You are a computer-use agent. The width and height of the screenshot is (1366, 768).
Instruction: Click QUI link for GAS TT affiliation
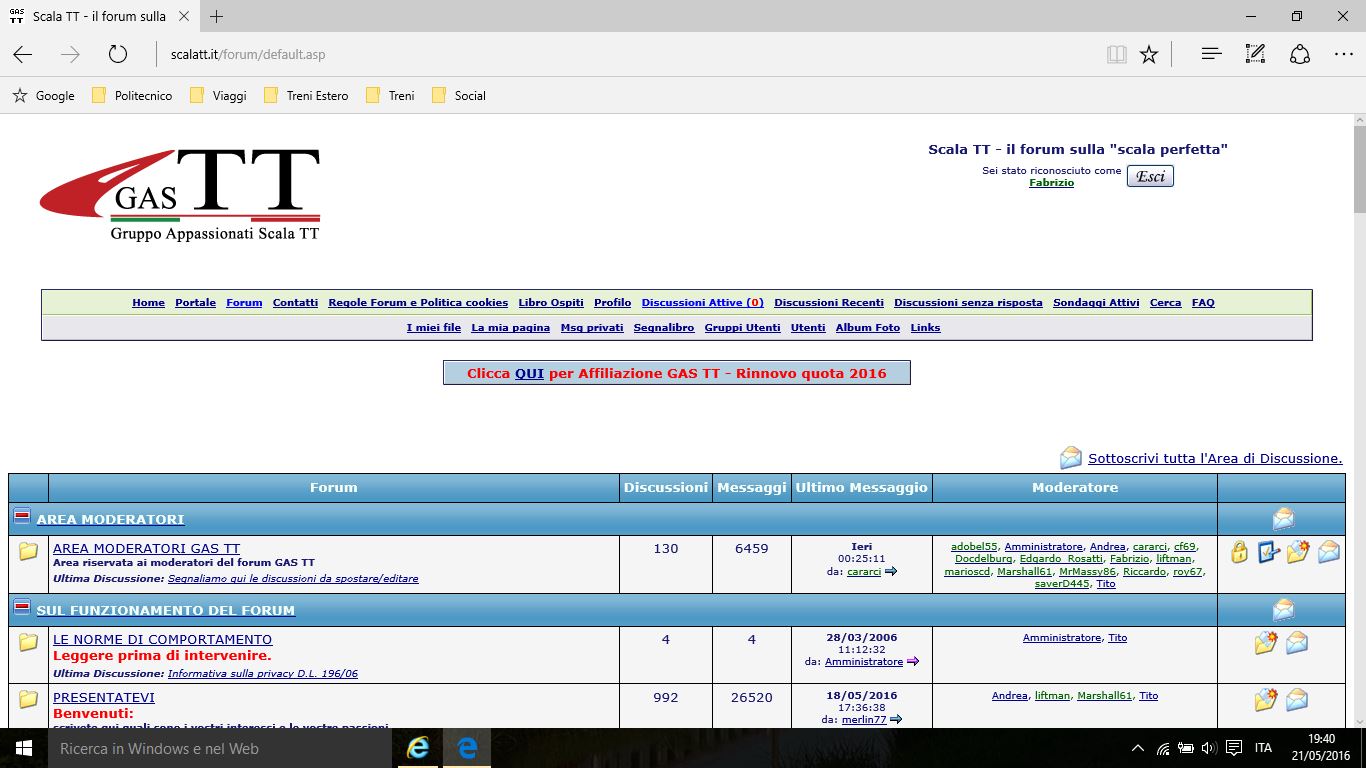point(529,373)
